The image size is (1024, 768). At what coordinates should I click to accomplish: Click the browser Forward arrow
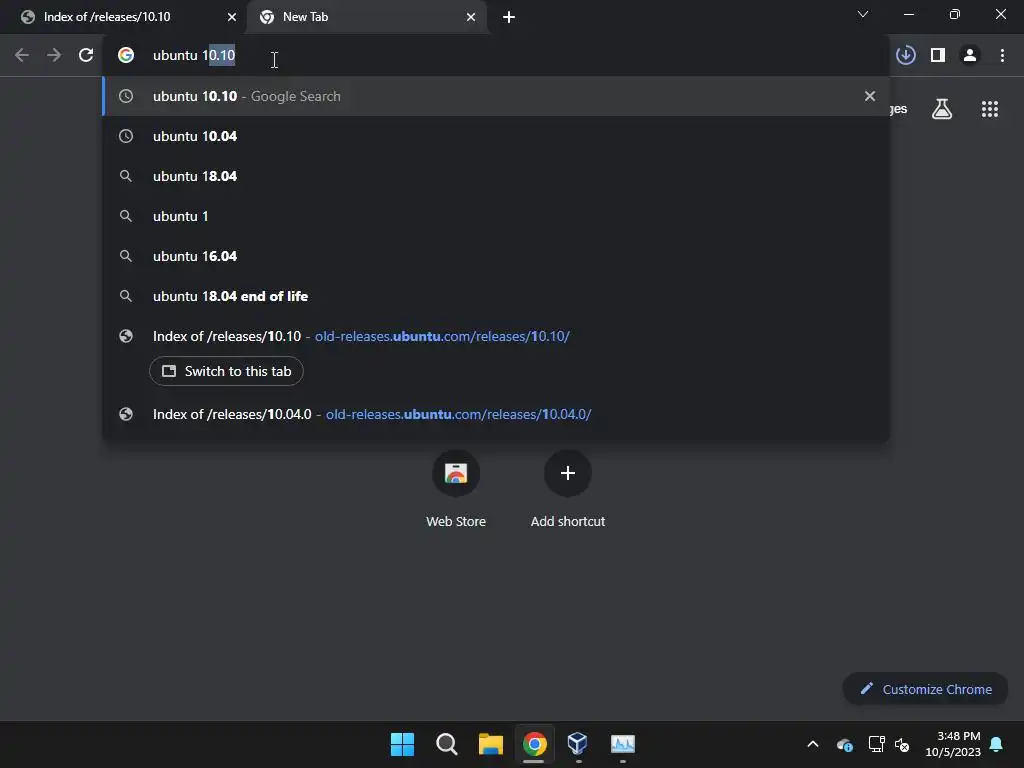(x=54, y=56)
